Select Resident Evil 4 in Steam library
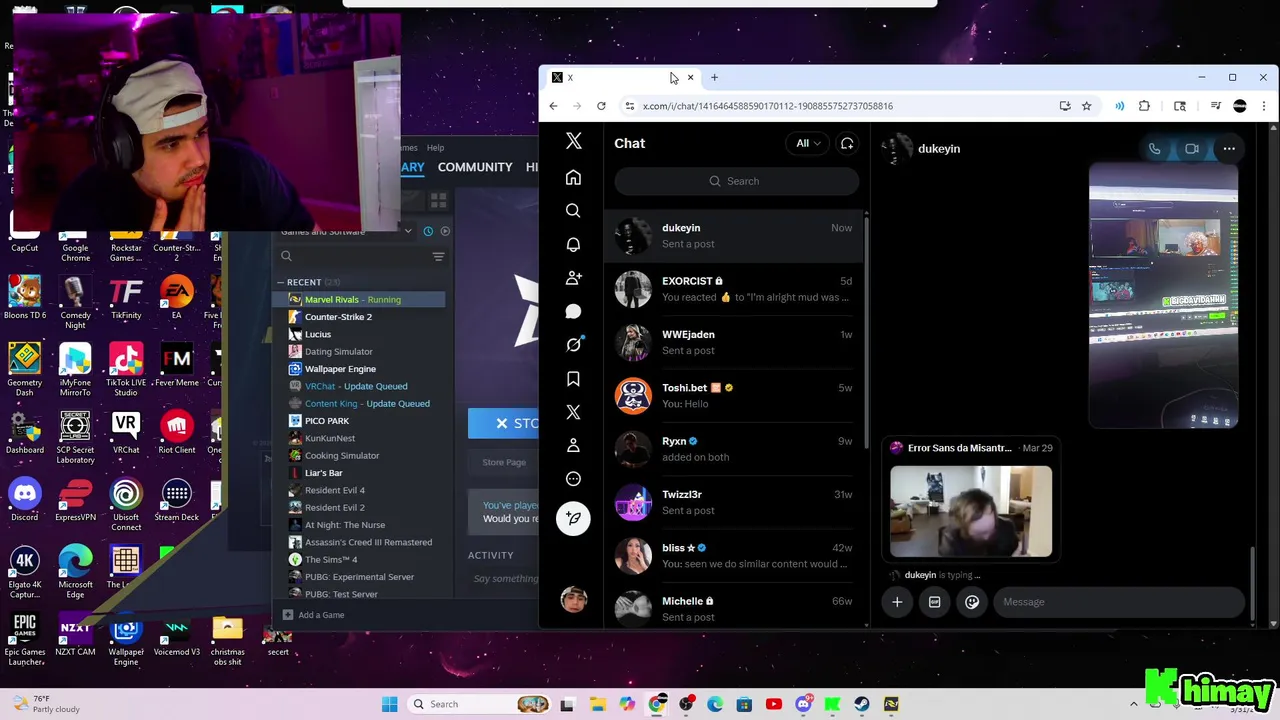Viewport: 1280px width, 720px height. pyautogui.click(x=335, y=490)
